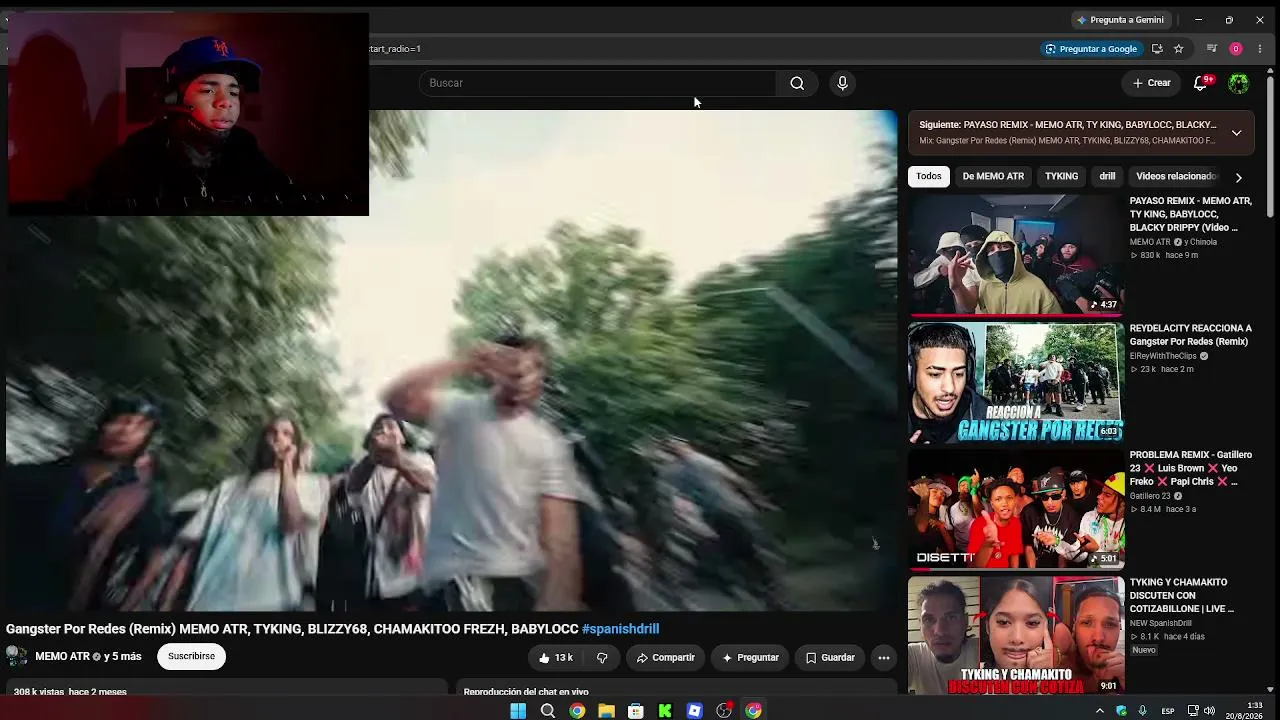This screenshot has width=1280, height=720.
Task: Click Preguntar a Google lens button
Action: tap(1090, 48)
